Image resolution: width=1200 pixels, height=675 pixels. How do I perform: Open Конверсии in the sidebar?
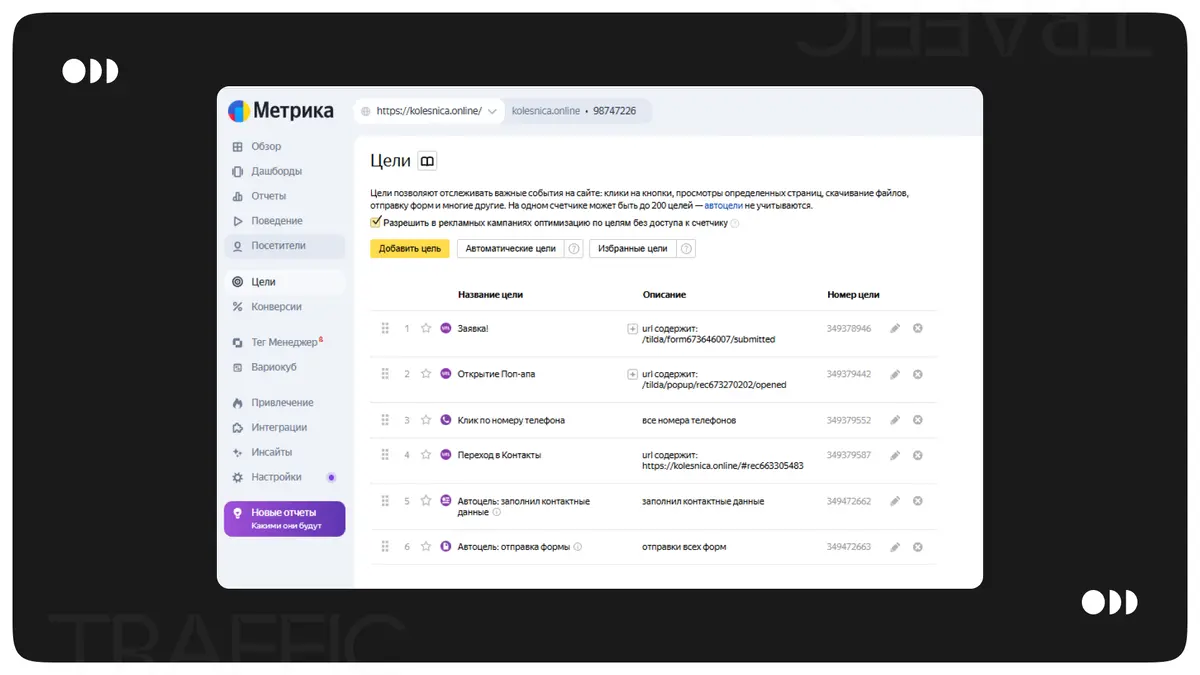(276, 307)
